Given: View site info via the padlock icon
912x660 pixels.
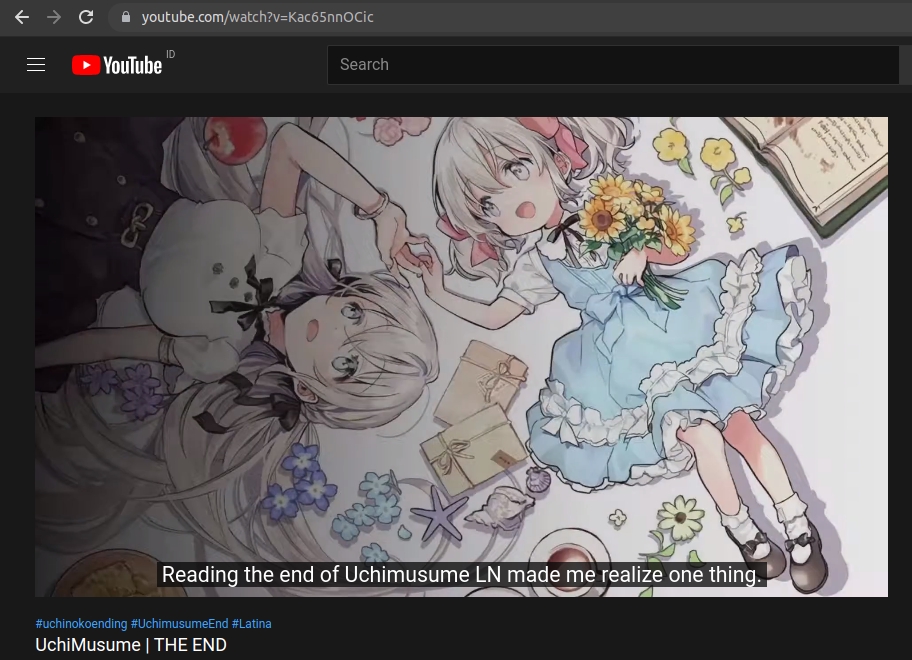Looking at the screenshot, I should 125,17.
